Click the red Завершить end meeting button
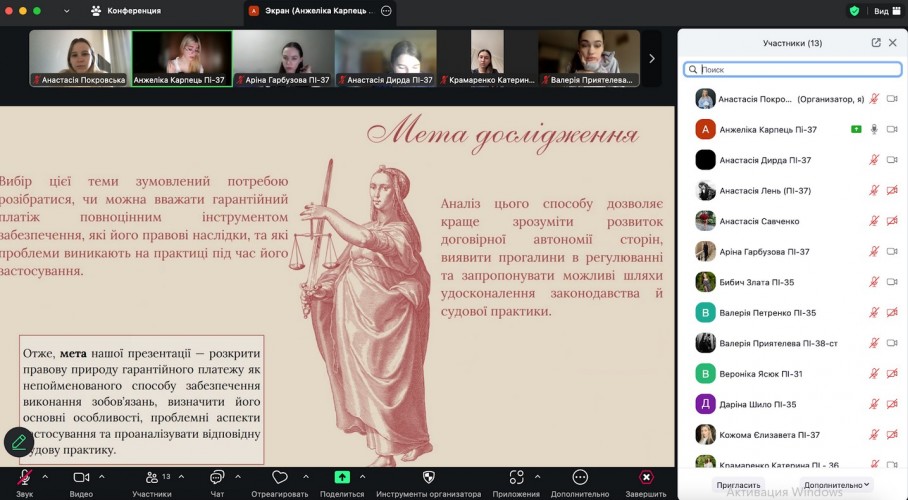Image resolution: width=908 pixels, height=500 pixels. [646, 478]
